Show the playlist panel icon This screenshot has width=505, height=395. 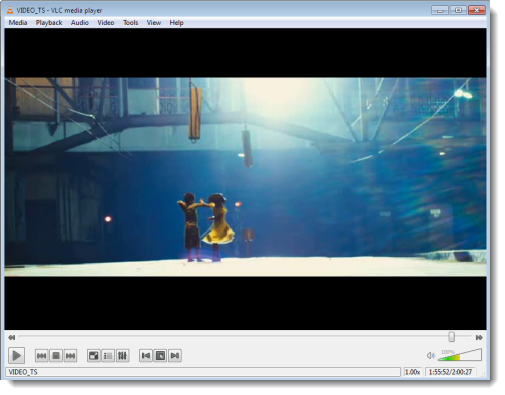point(108,356)
